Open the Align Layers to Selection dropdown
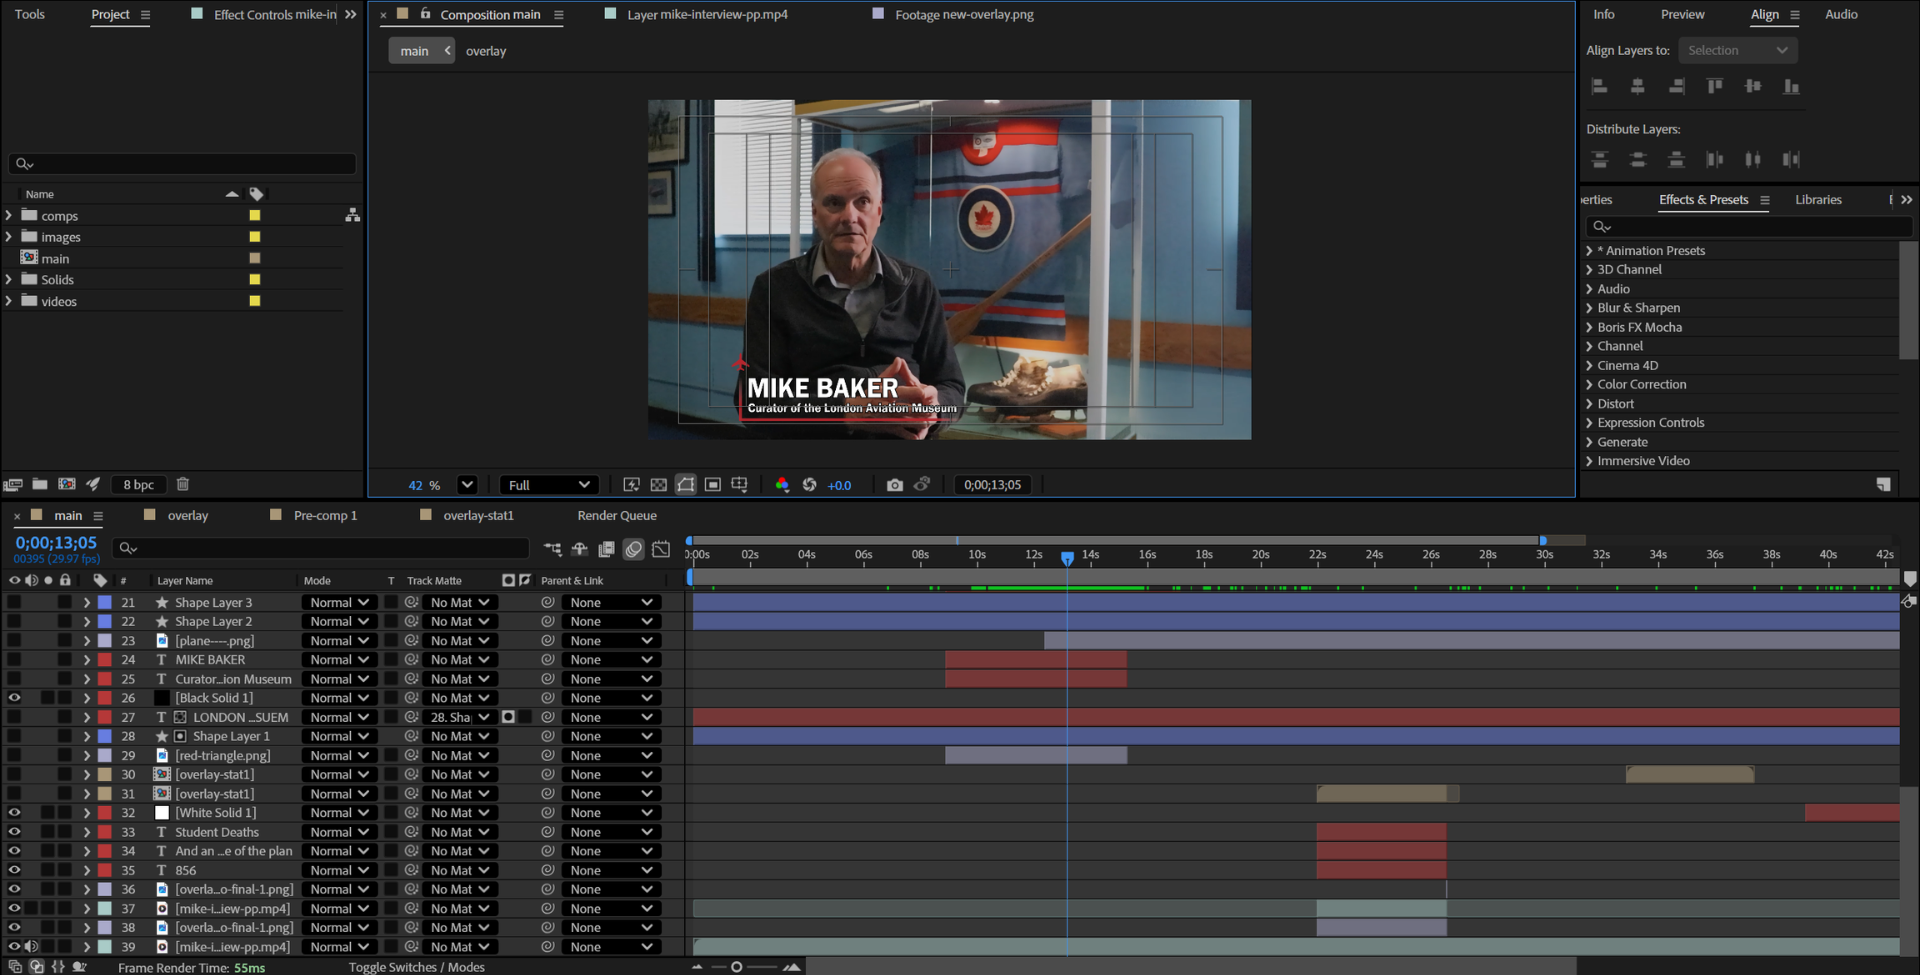The width and height of the screenshot is (1920, 975). (1738, 50)
